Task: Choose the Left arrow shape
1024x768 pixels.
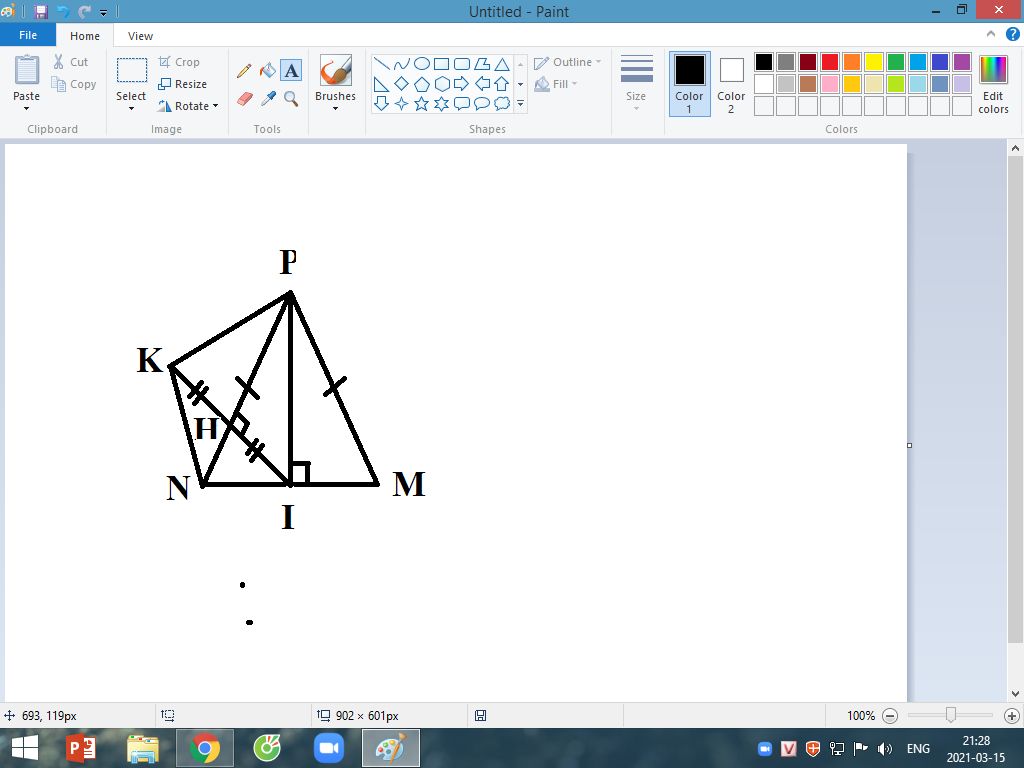Action: tap(482, 84)
